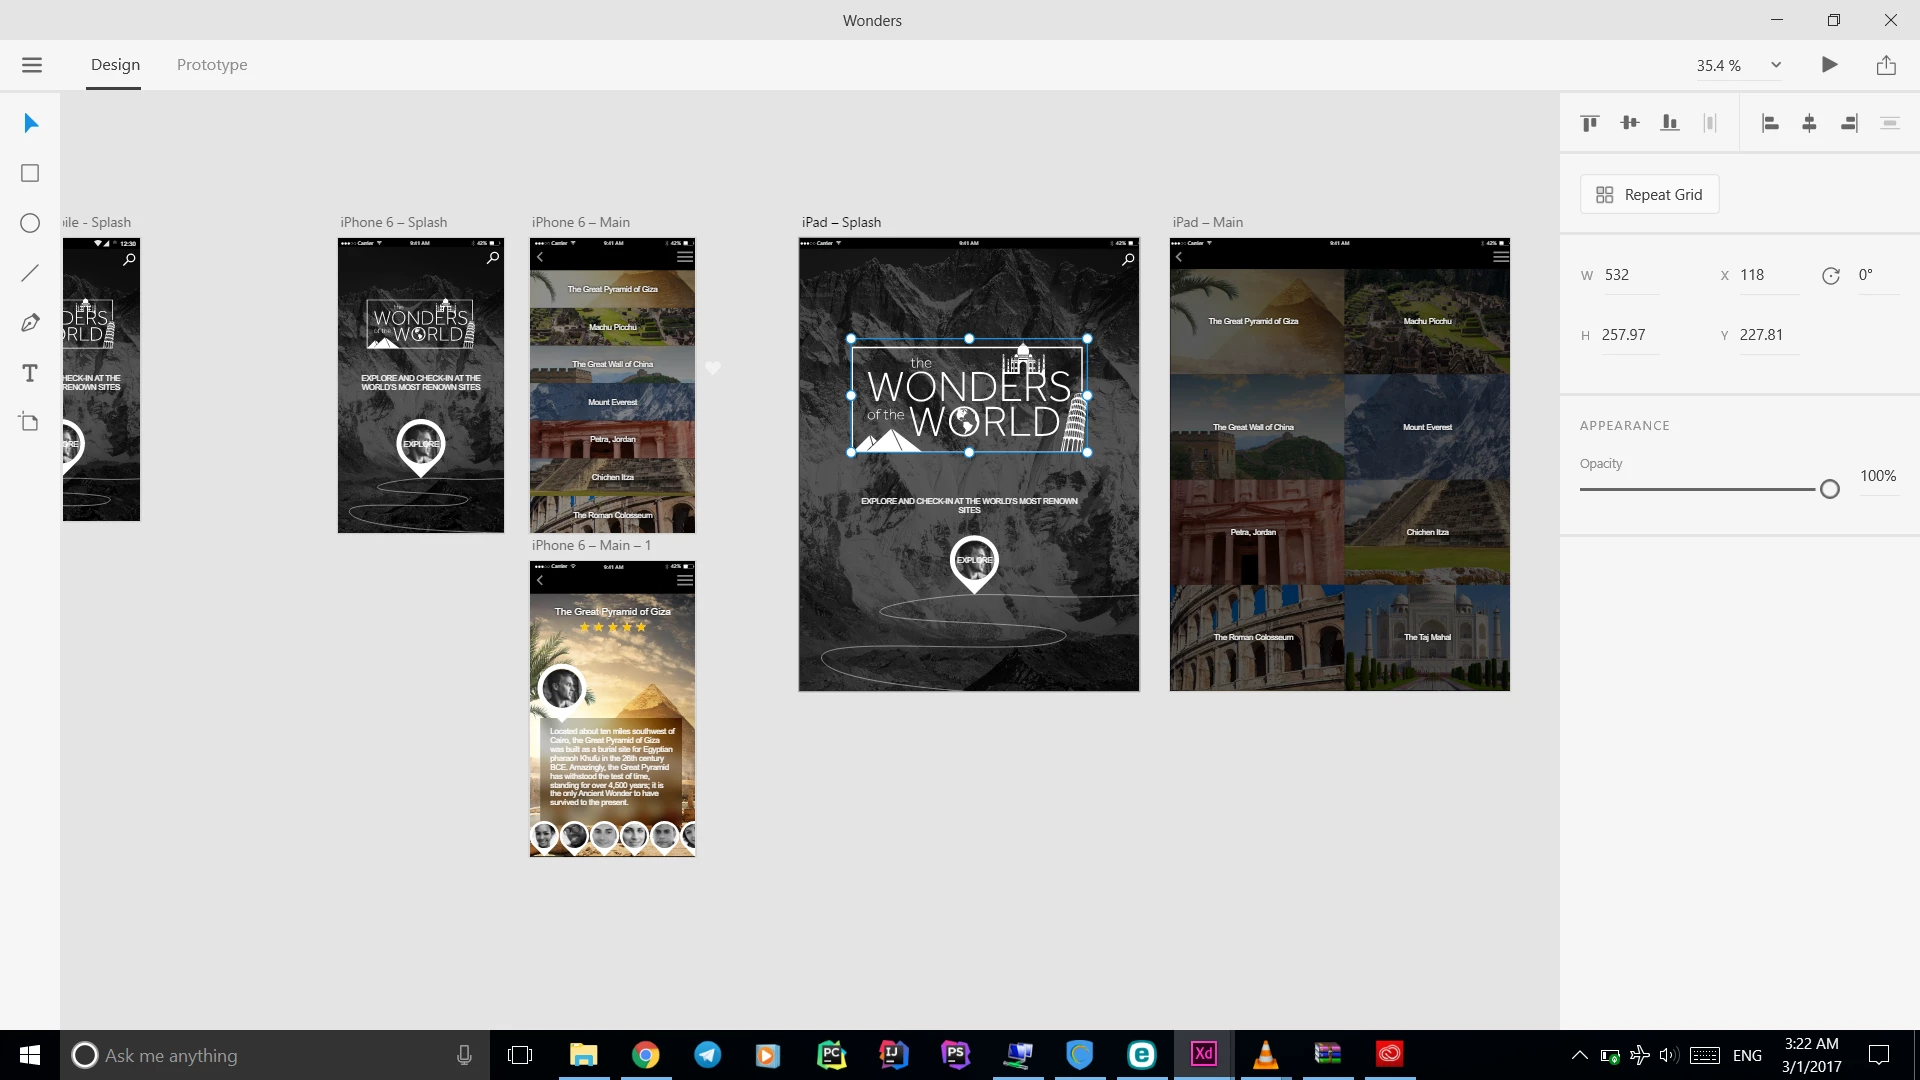Align selection horizontal centers

[x=1809, y=123]
